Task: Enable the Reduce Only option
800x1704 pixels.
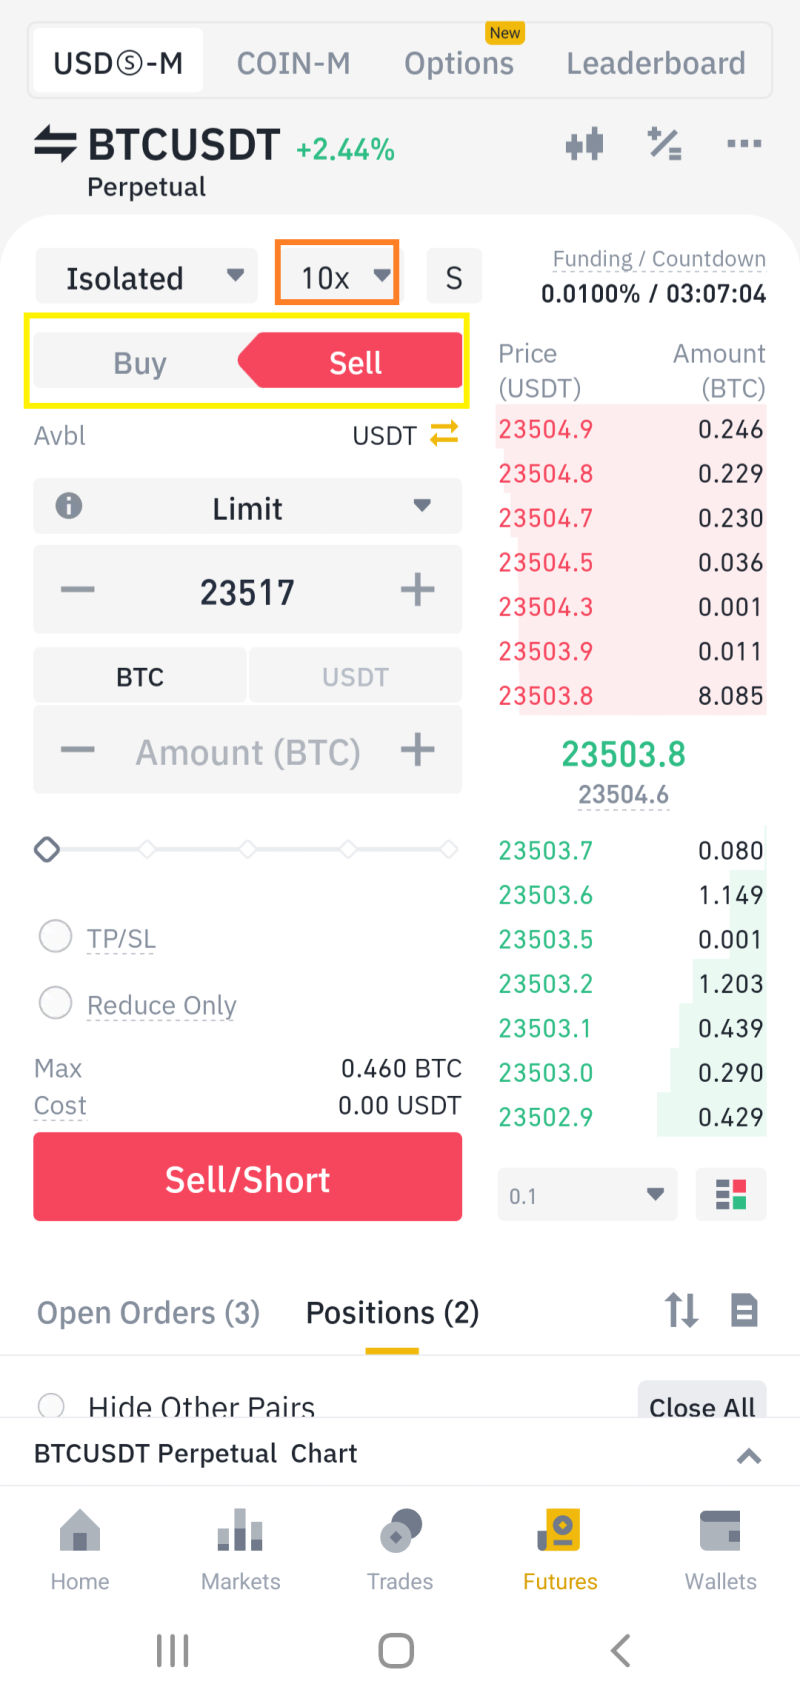Action: pyautogui.click(x=55, y=1003)
